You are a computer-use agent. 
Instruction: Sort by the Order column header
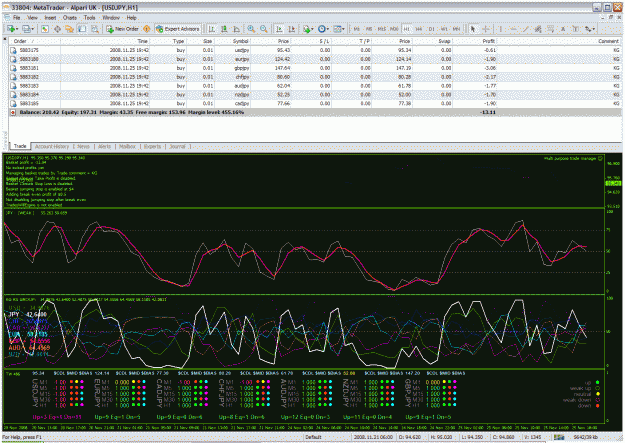pos(35,41)
